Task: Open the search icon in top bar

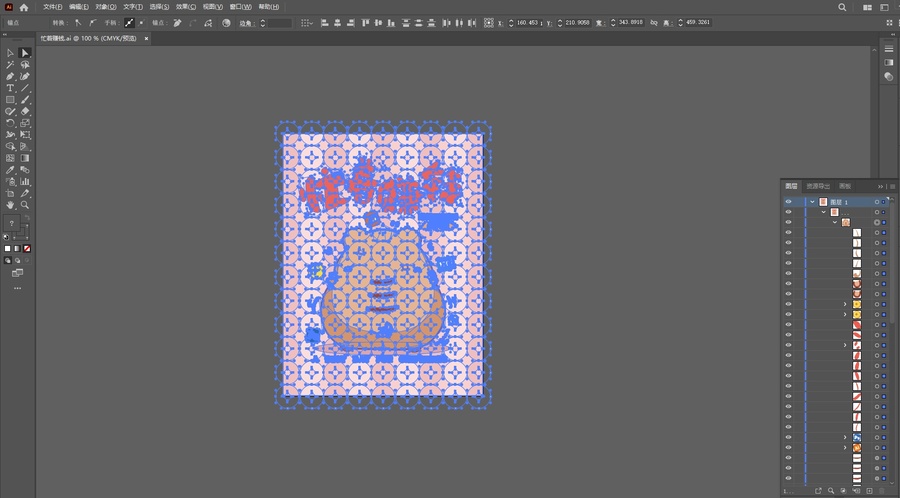Action: click(x=842, y=7)
